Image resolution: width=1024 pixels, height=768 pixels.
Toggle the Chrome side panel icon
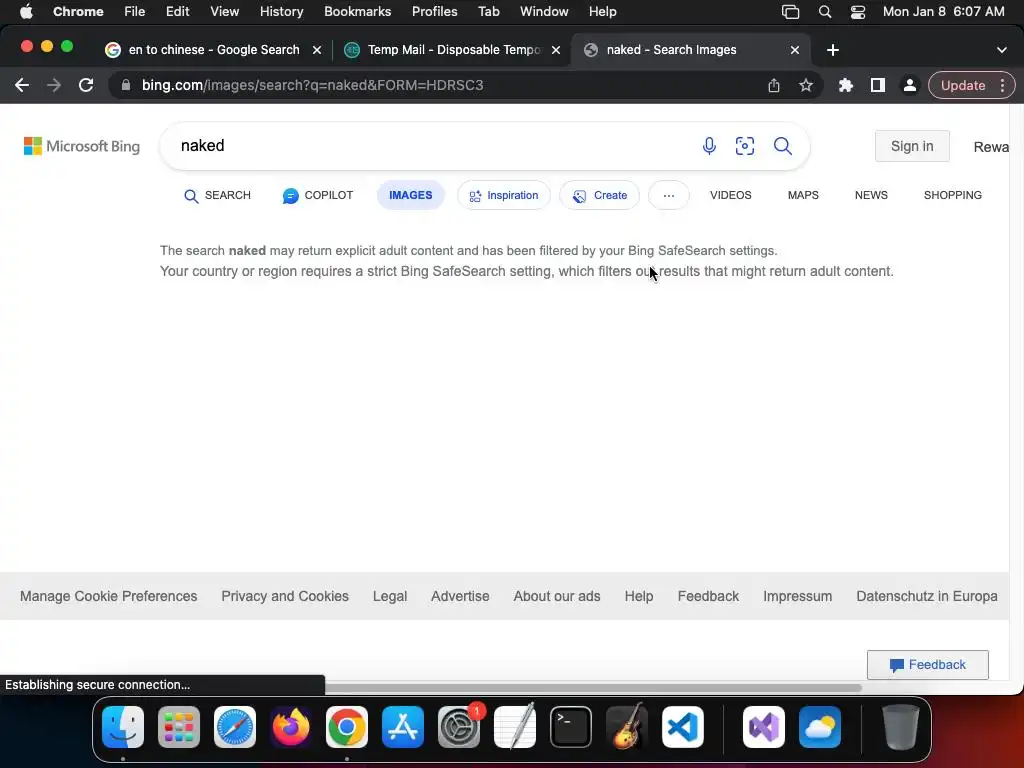pyautogui.click(x=878, y=85)
